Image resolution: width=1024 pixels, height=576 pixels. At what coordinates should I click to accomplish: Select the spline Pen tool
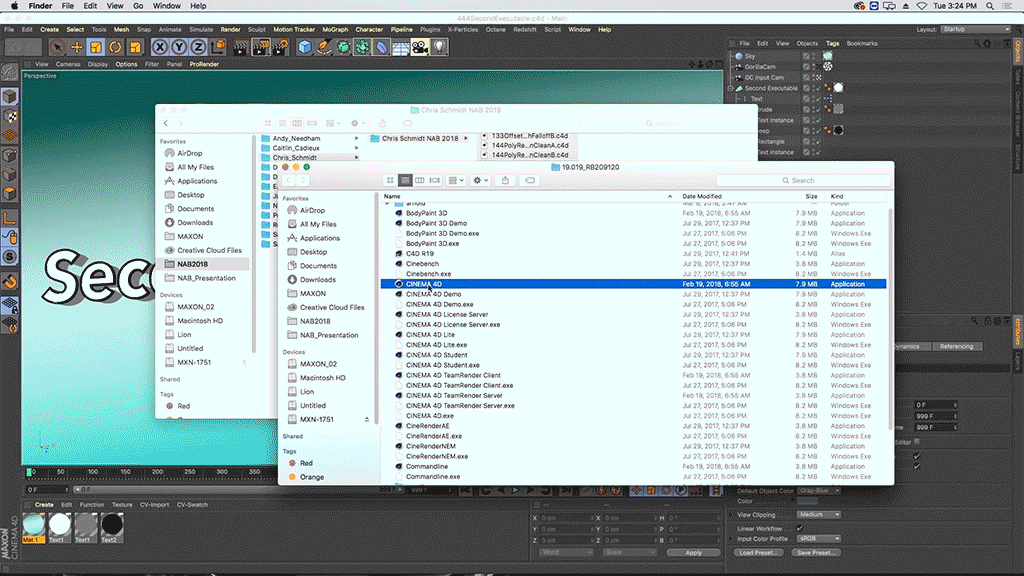[324, 47]
